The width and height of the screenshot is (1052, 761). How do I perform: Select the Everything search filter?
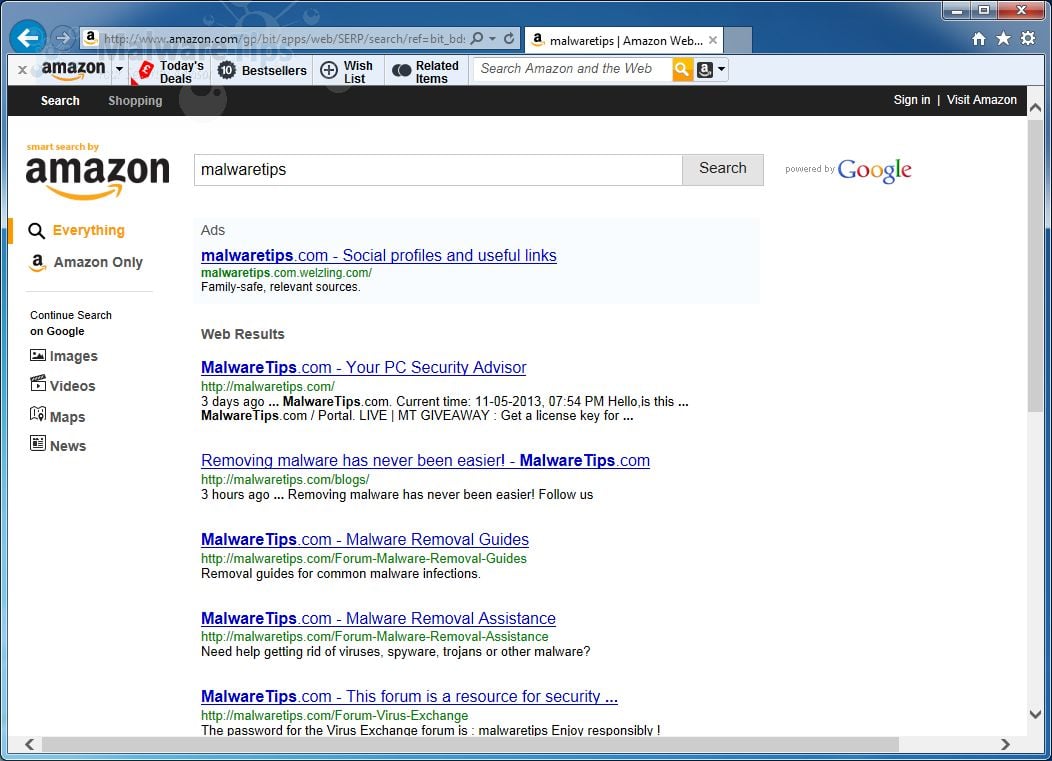coord(89,230)
